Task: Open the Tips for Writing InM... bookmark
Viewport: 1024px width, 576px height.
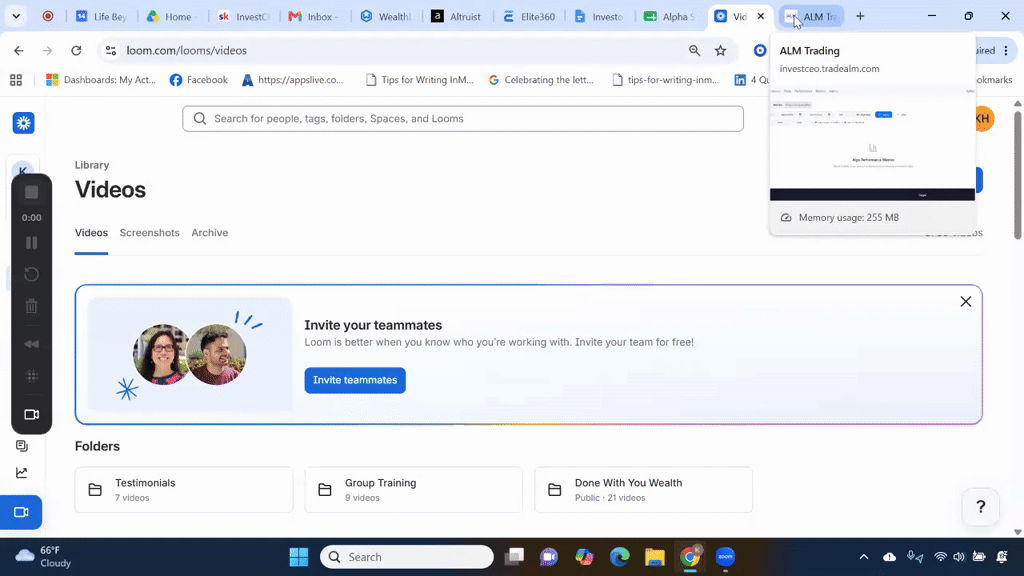Action: coord(419,80)
